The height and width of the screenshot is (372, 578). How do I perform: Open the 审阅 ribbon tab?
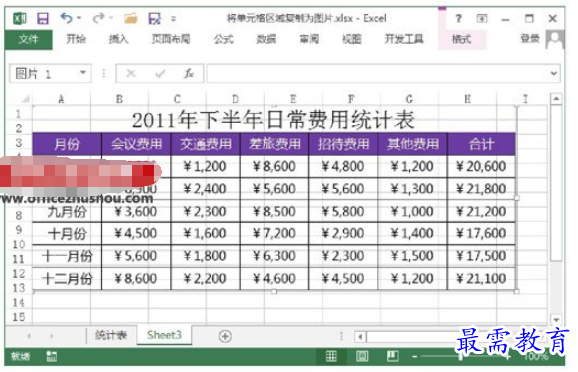point(309,39)
